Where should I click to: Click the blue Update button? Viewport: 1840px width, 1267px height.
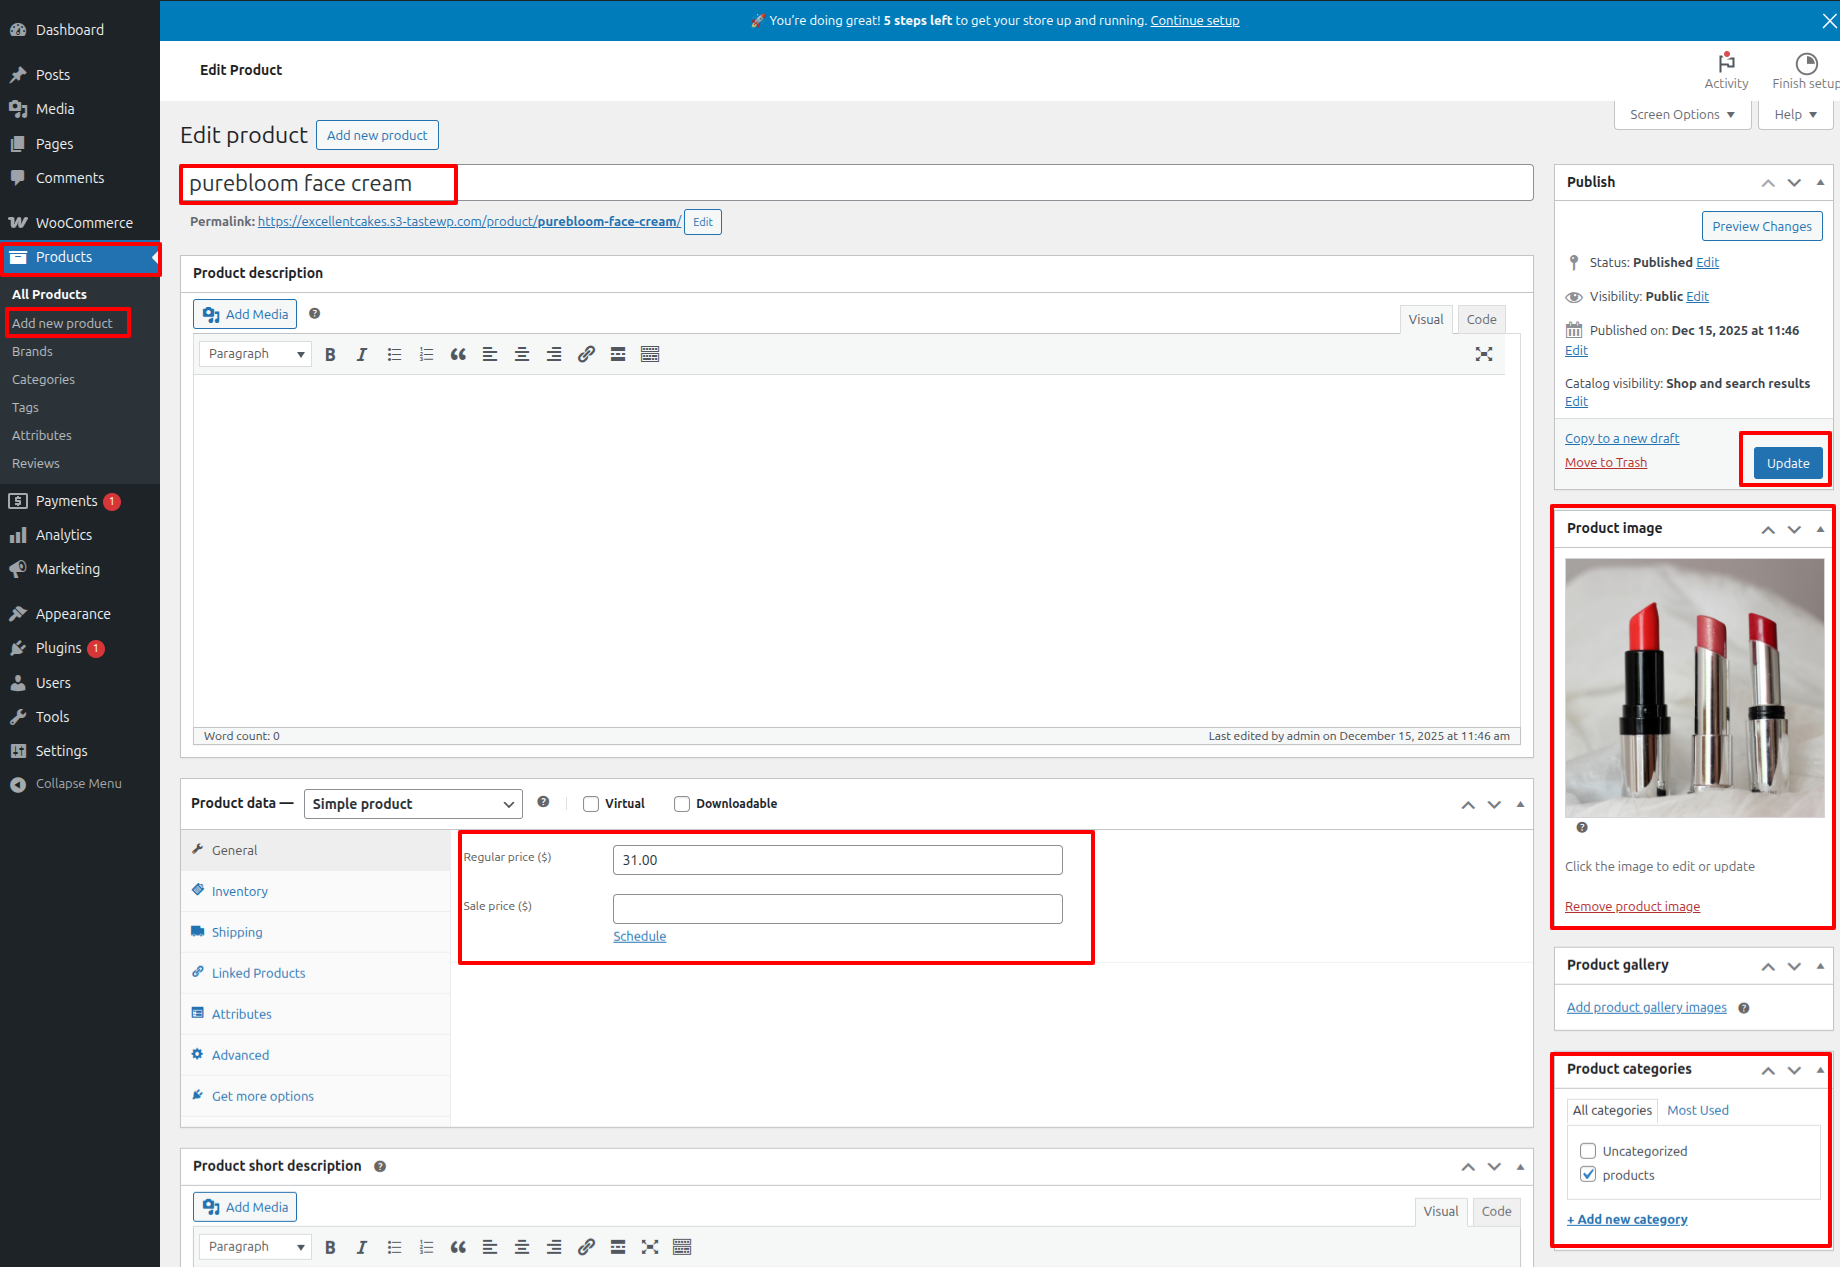(1787, 463)
